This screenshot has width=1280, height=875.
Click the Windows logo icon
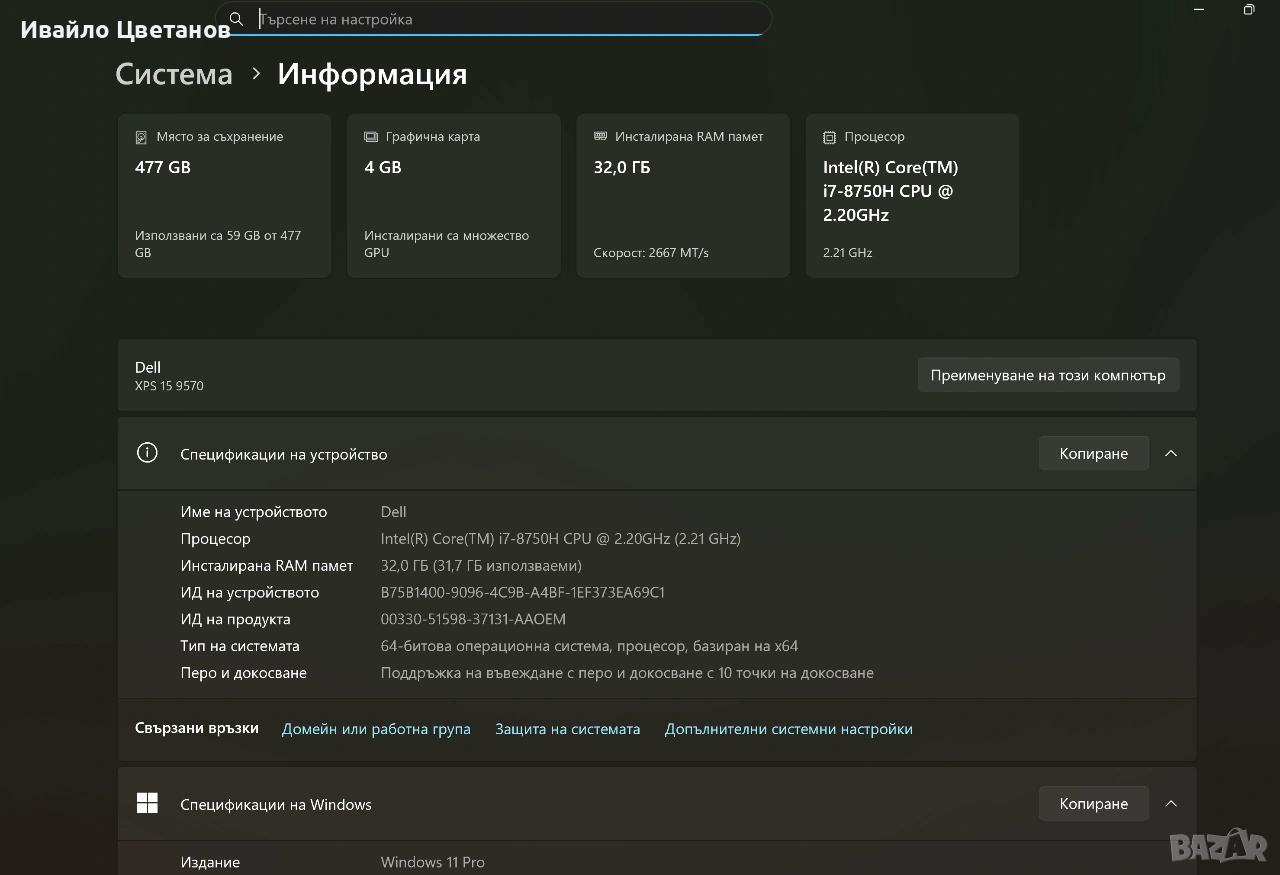point(147,804)
